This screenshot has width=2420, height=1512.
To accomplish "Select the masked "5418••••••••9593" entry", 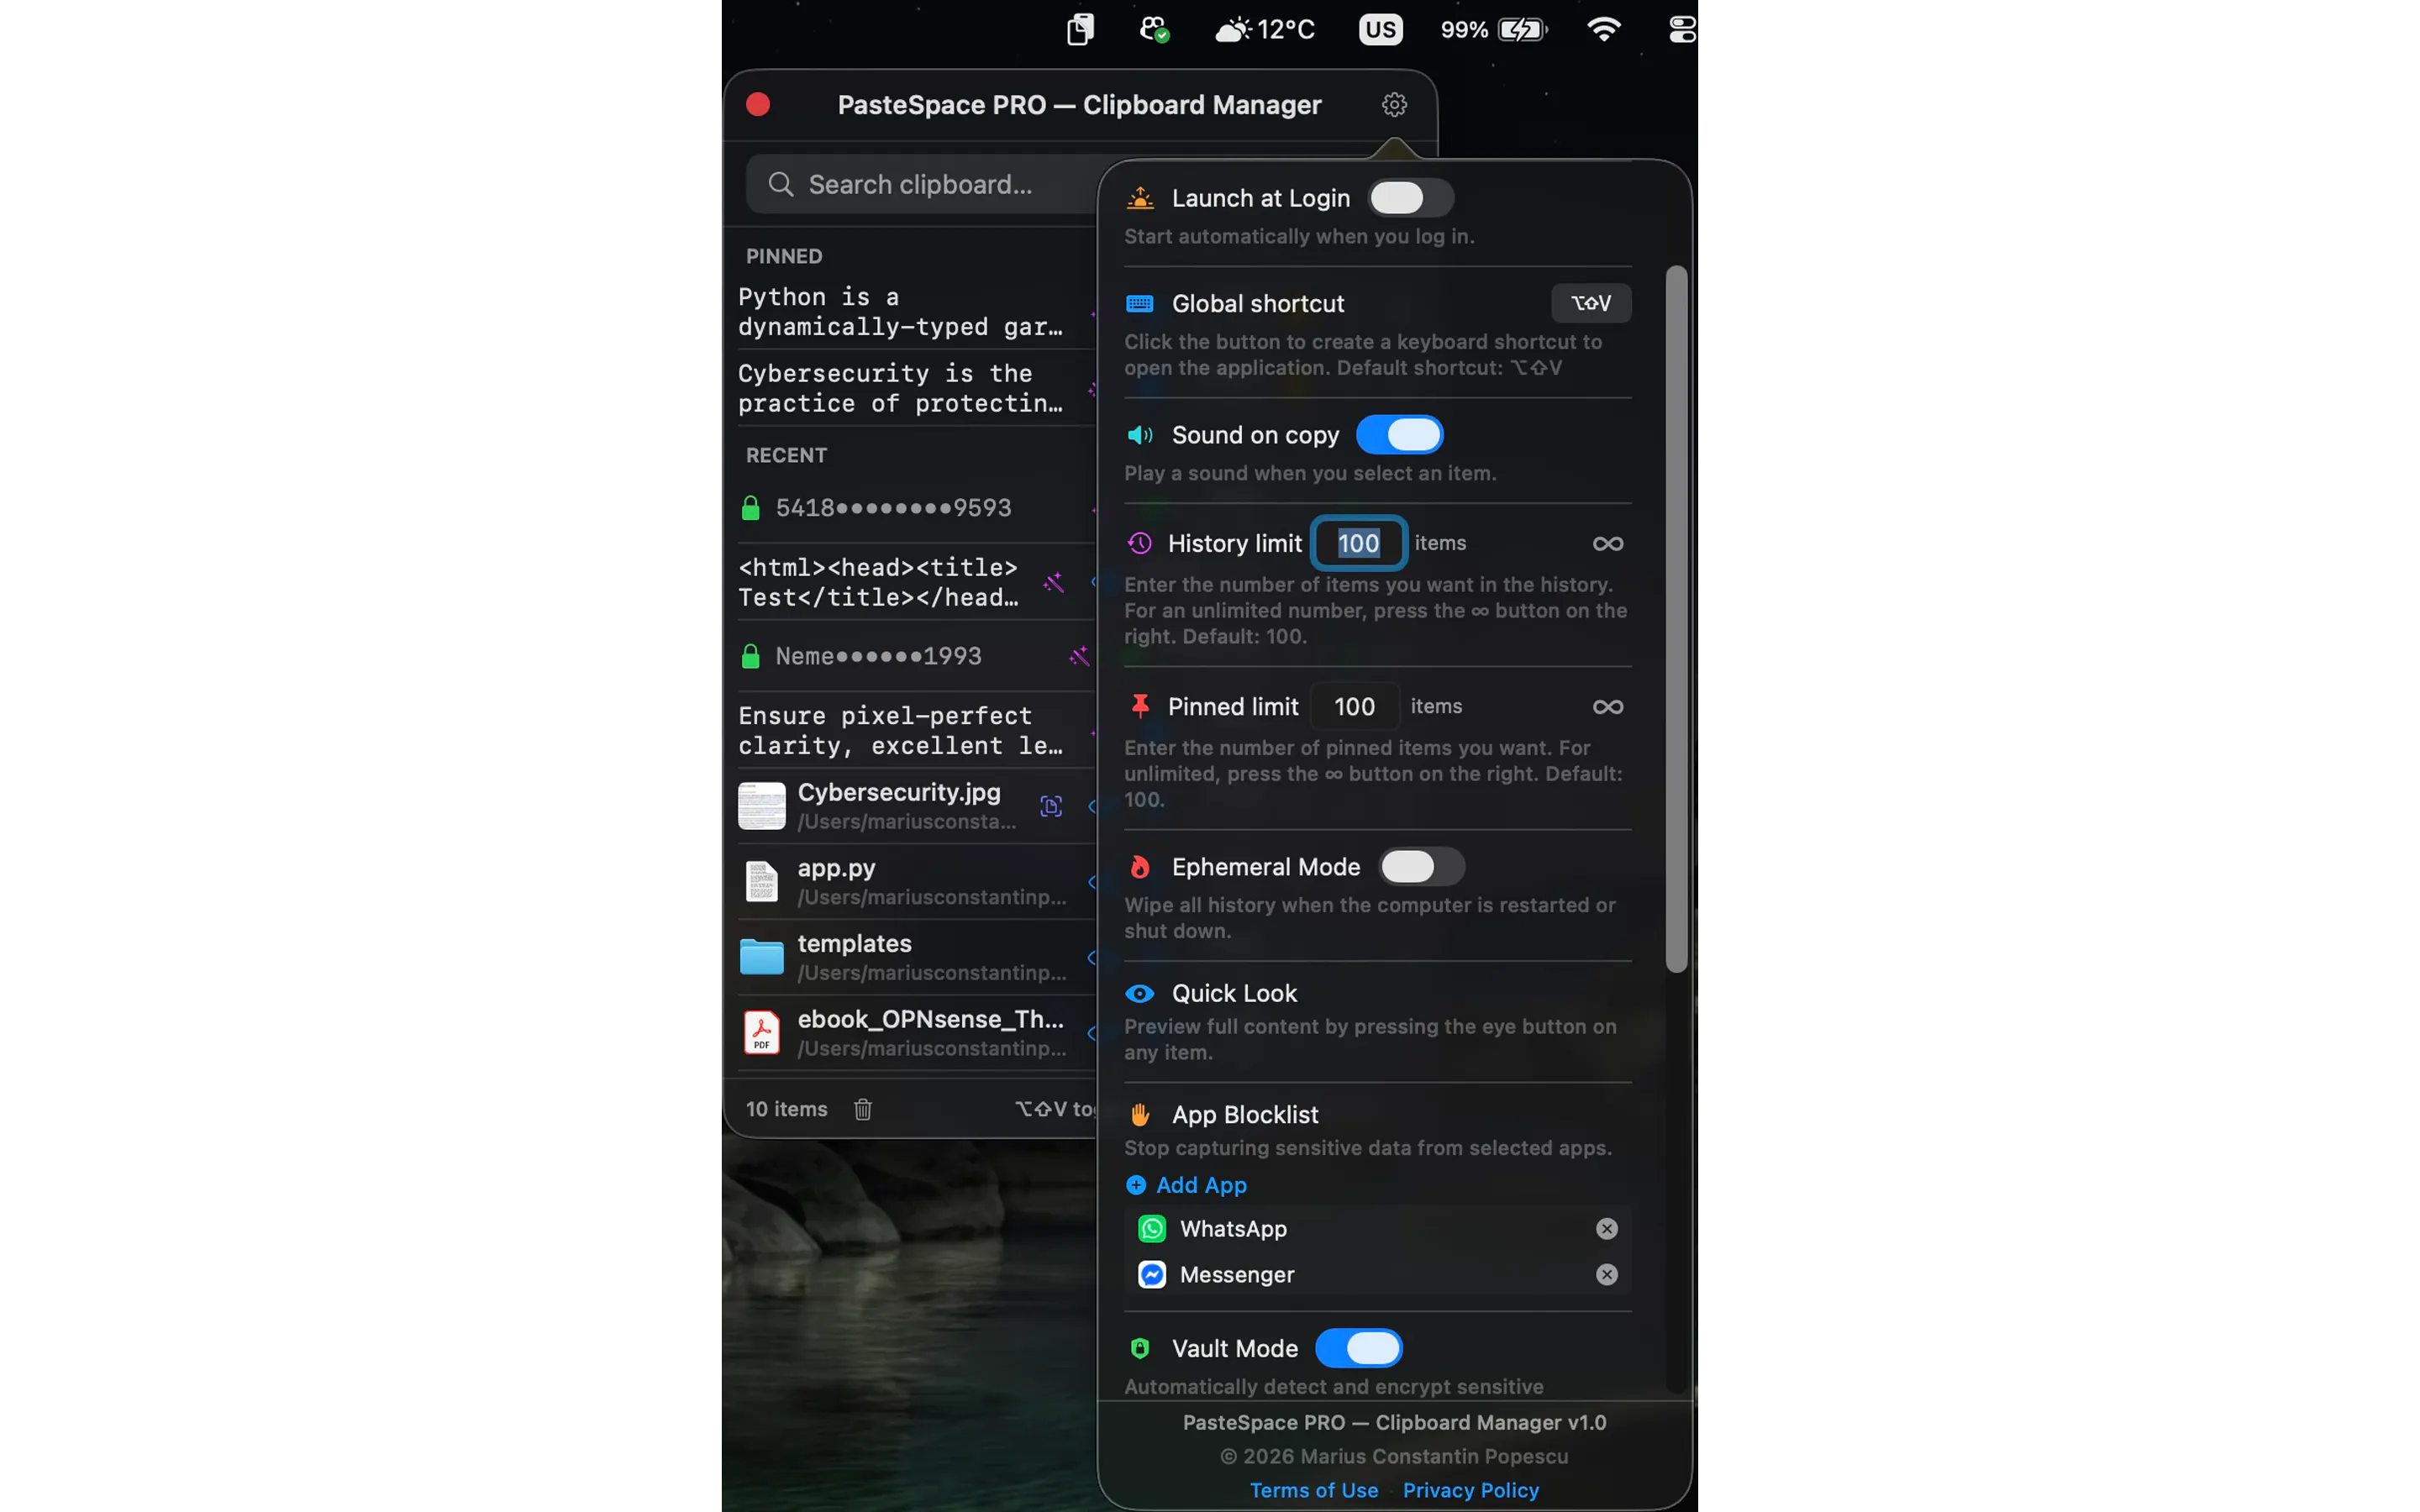I will click(894, 508).
